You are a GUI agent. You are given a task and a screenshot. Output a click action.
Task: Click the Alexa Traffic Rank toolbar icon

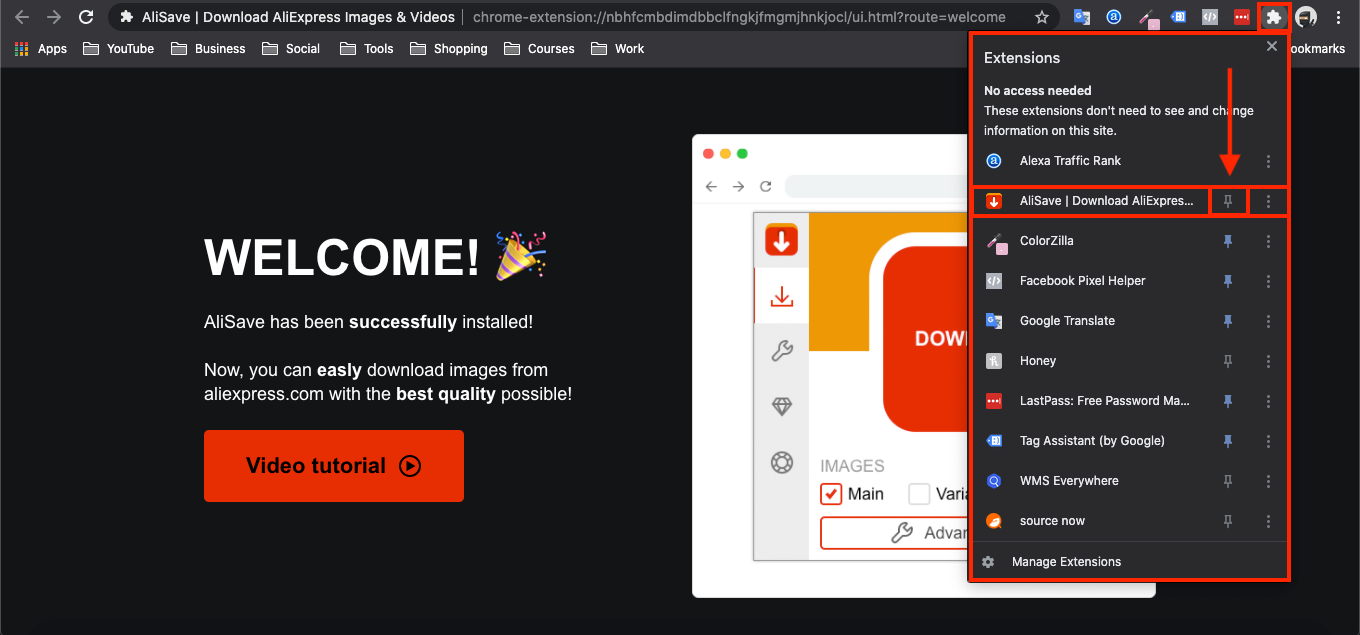pyautogui.click(x=1113, y=17)
